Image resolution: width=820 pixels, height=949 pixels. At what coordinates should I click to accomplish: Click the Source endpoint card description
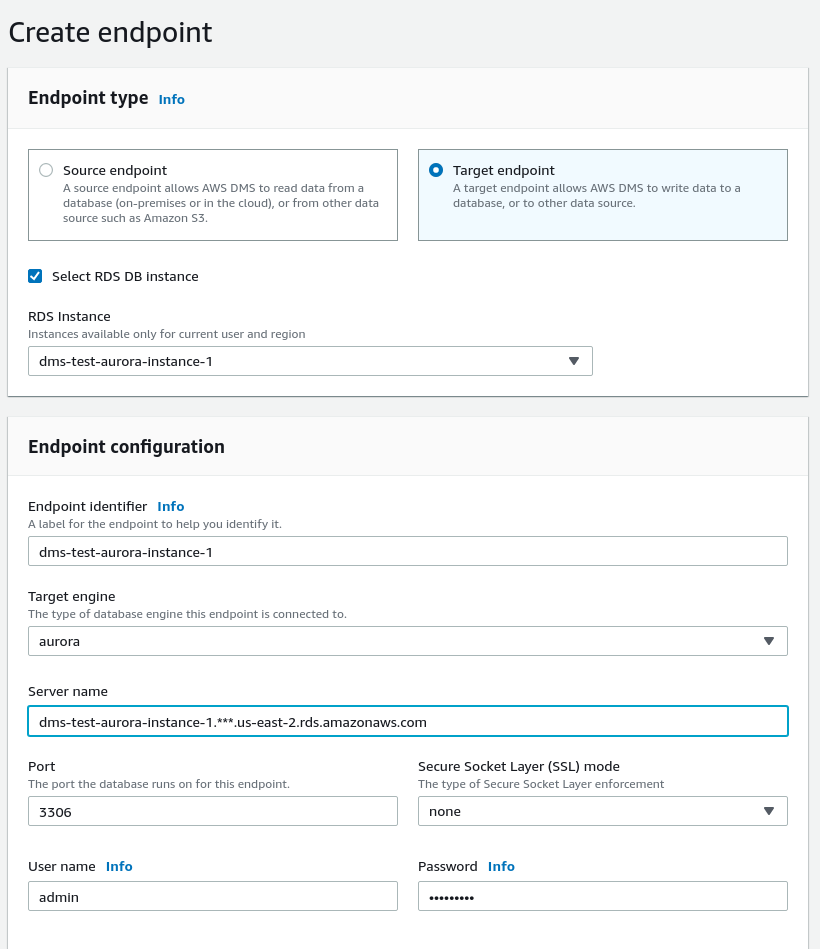(221, 203)
